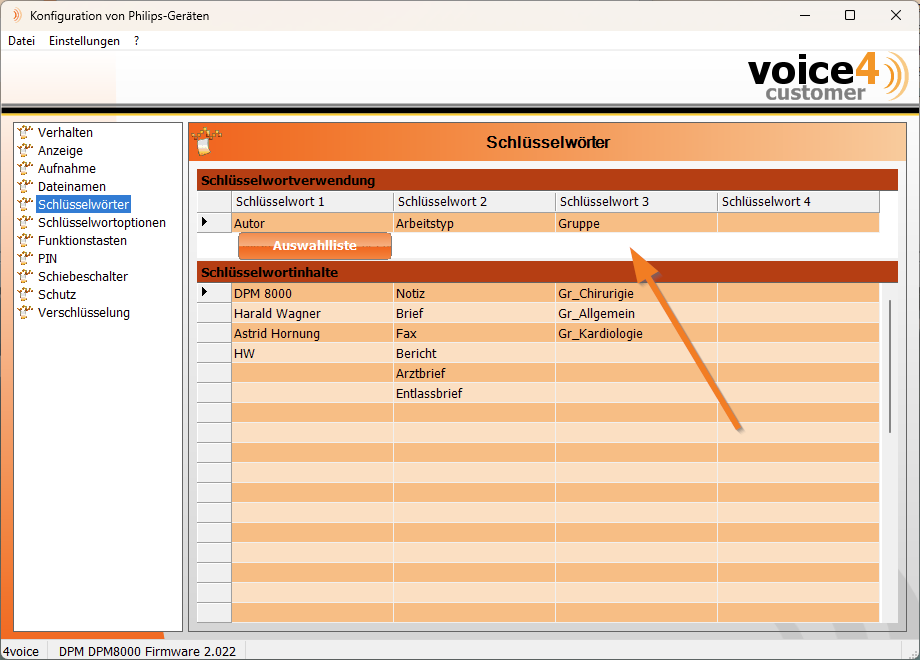Click the icon beside Schlüsselwortoptionen
This screenshot has height=660, width=920.
(25, 222)
